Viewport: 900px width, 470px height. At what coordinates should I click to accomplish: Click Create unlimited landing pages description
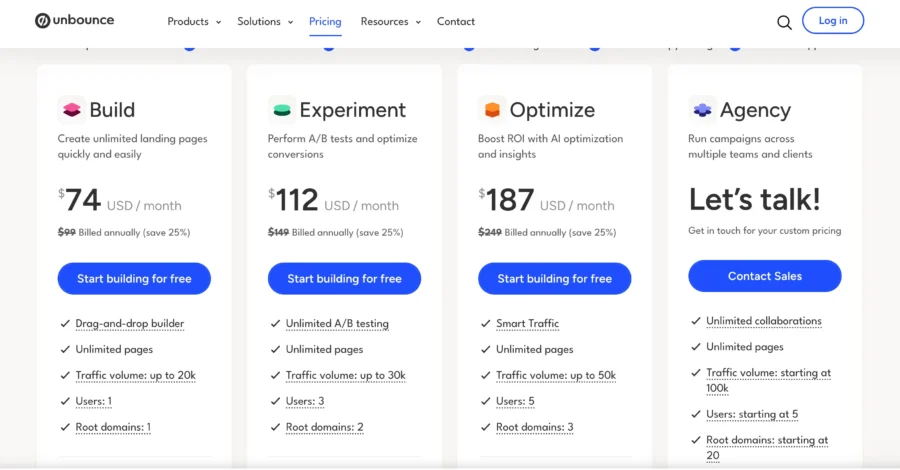[x=133, y=146]
